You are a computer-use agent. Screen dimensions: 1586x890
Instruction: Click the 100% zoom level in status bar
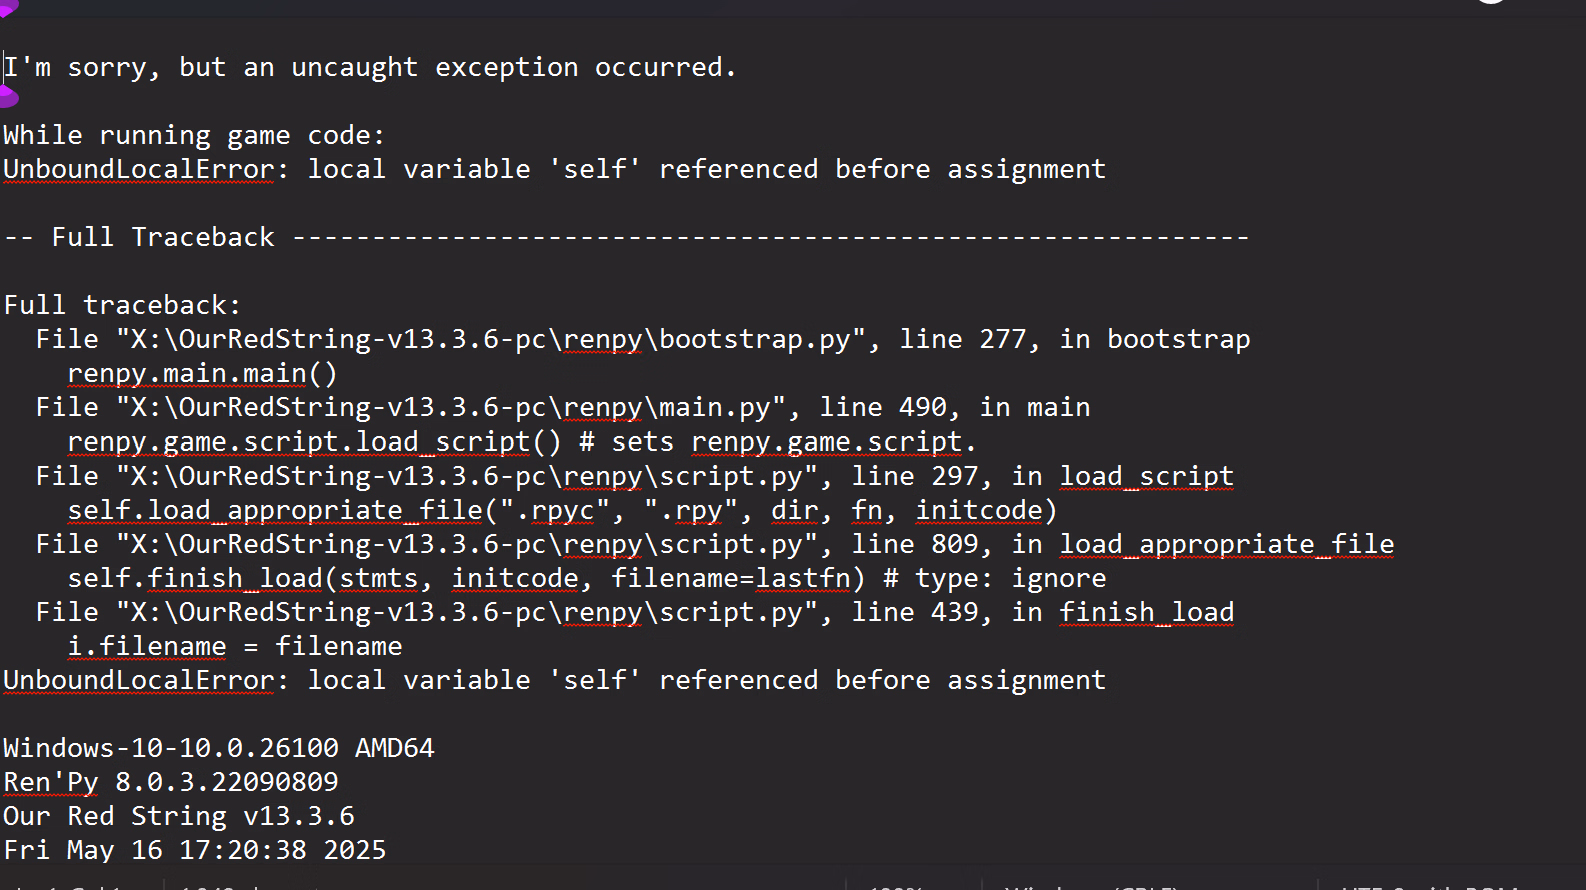point(897,886)
